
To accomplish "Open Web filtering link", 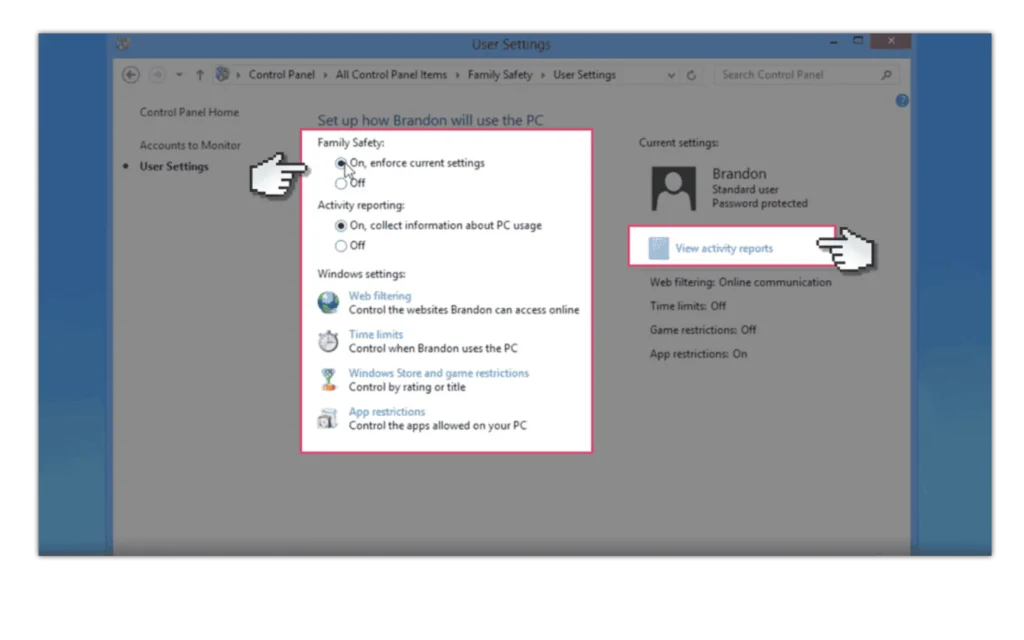I will [379, 296].
